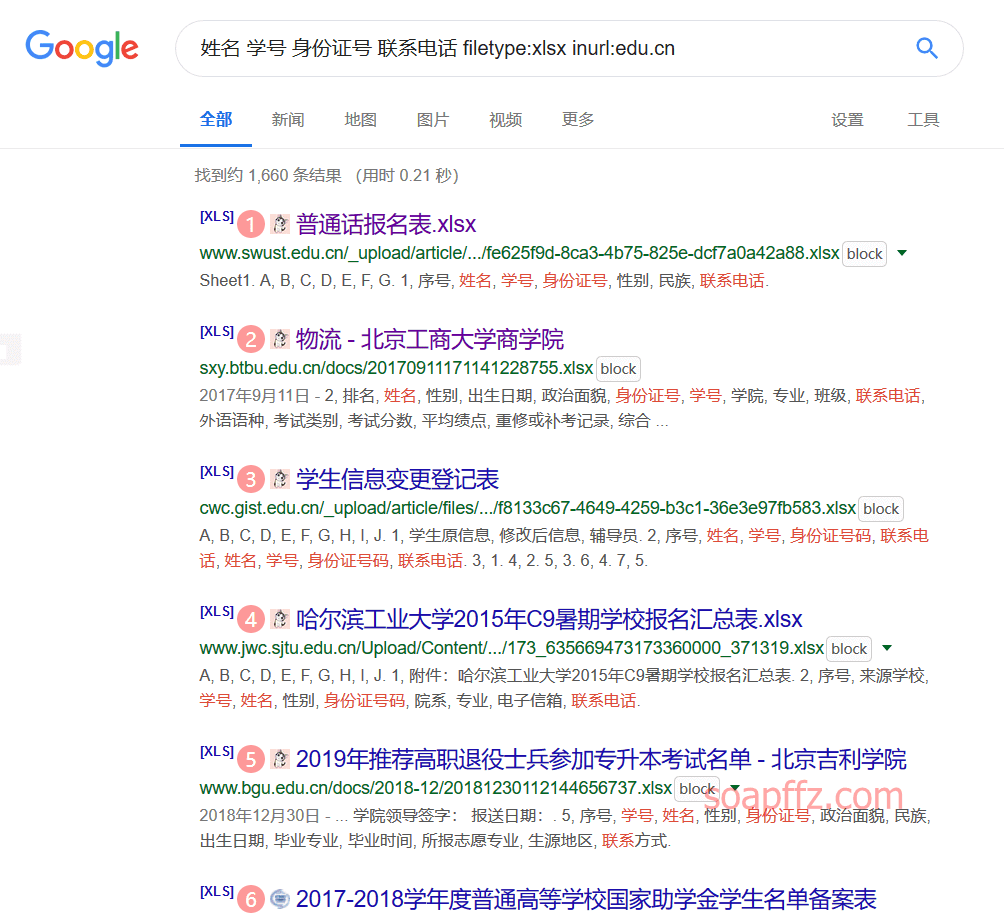Select the 全部 tab
Image resolution: width=1004 pixels, height=916 pixels.
coord(216,120)
